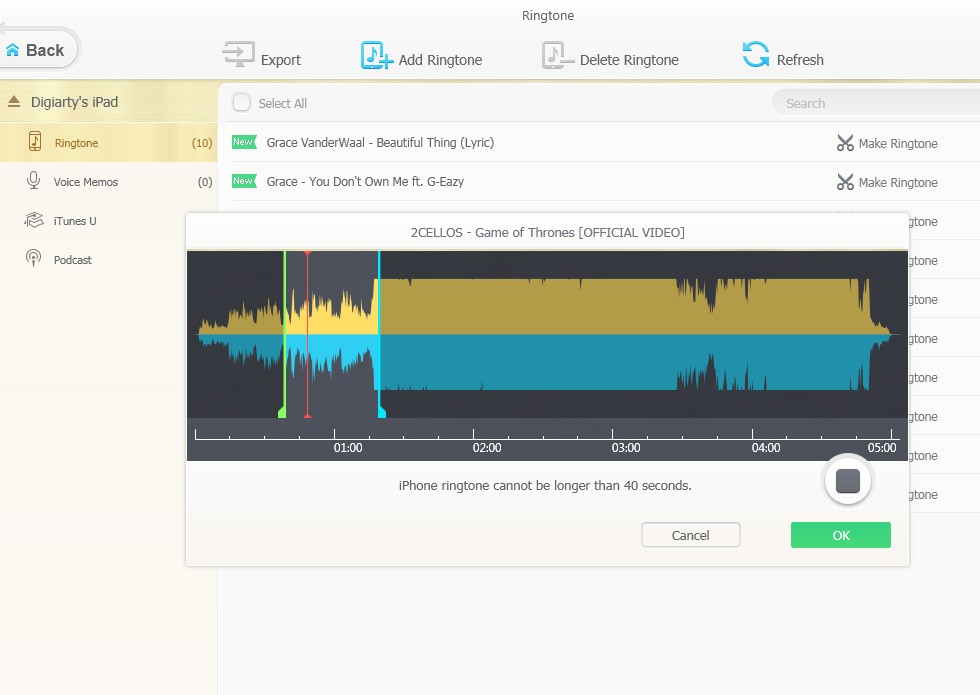Make Ringtone for You Don't Own Me
This screenshot has width=980, height=695.
tap(888, 182)
